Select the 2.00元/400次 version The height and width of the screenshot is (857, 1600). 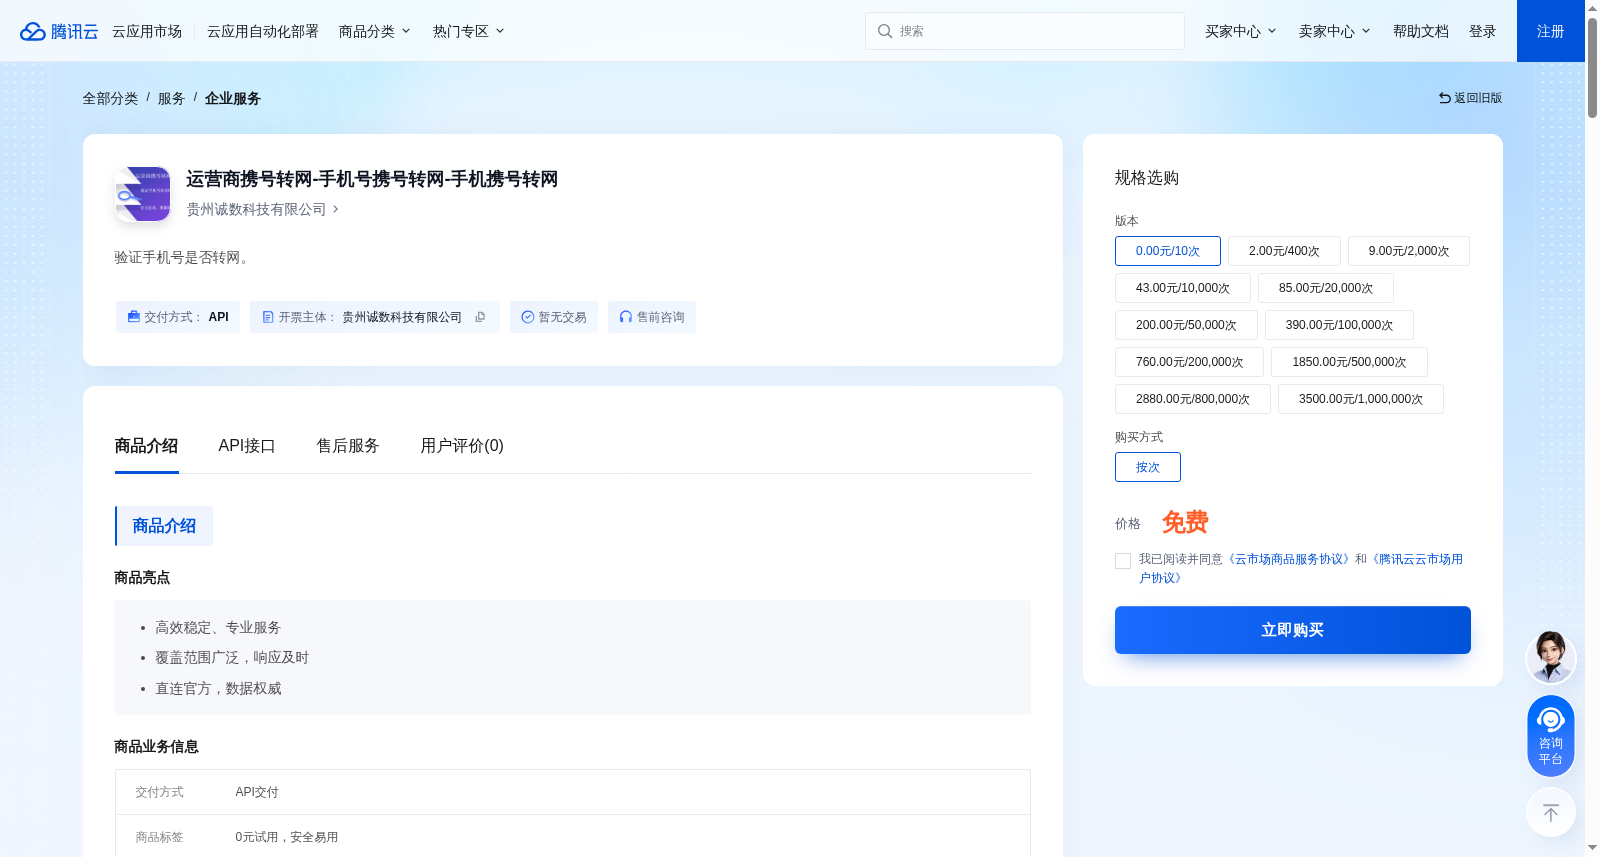[1284, 251]
